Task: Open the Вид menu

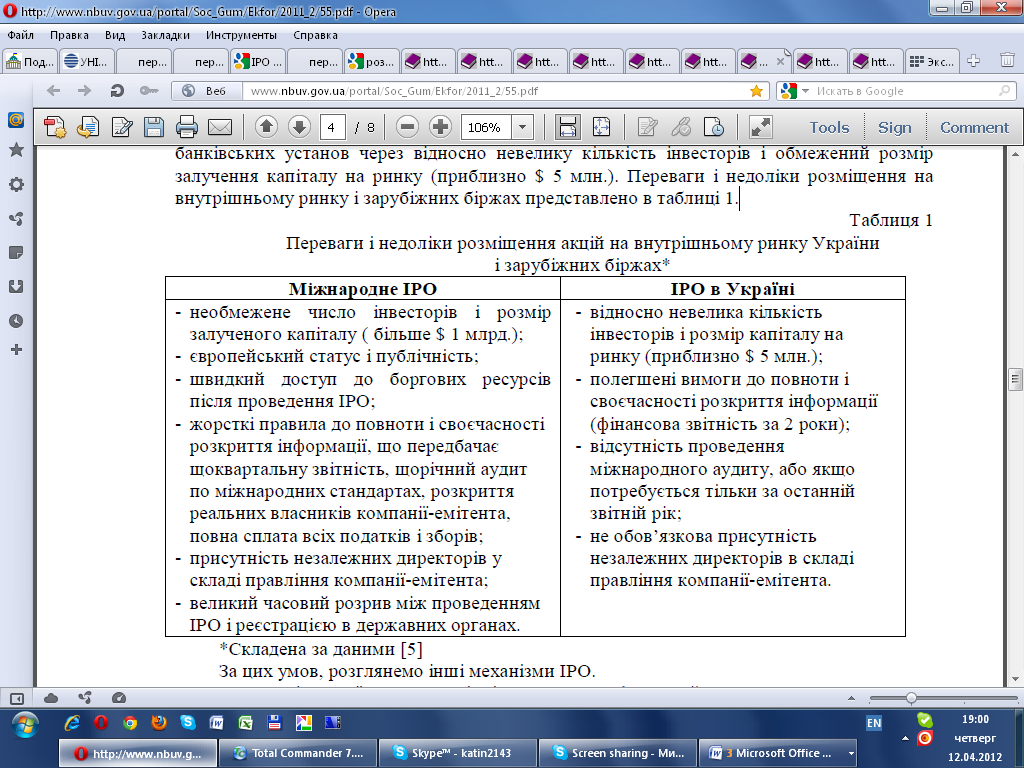Action: [x=115, y=35]
